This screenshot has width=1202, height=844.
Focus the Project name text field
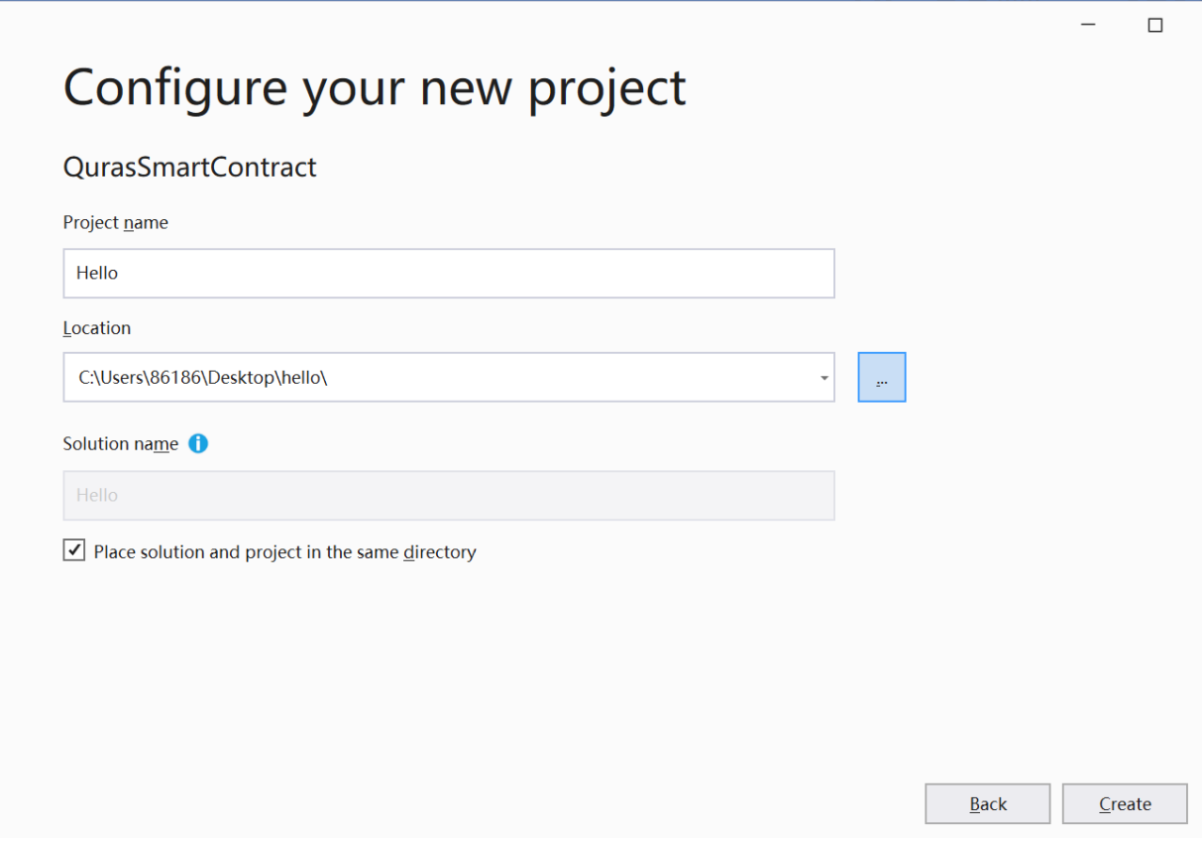(x=448, y=273)
